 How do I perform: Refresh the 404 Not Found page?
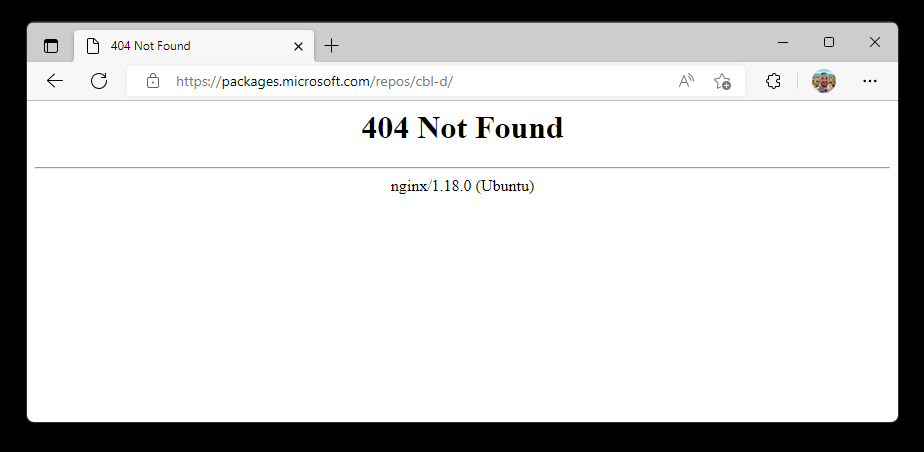[x=99, y=81]
